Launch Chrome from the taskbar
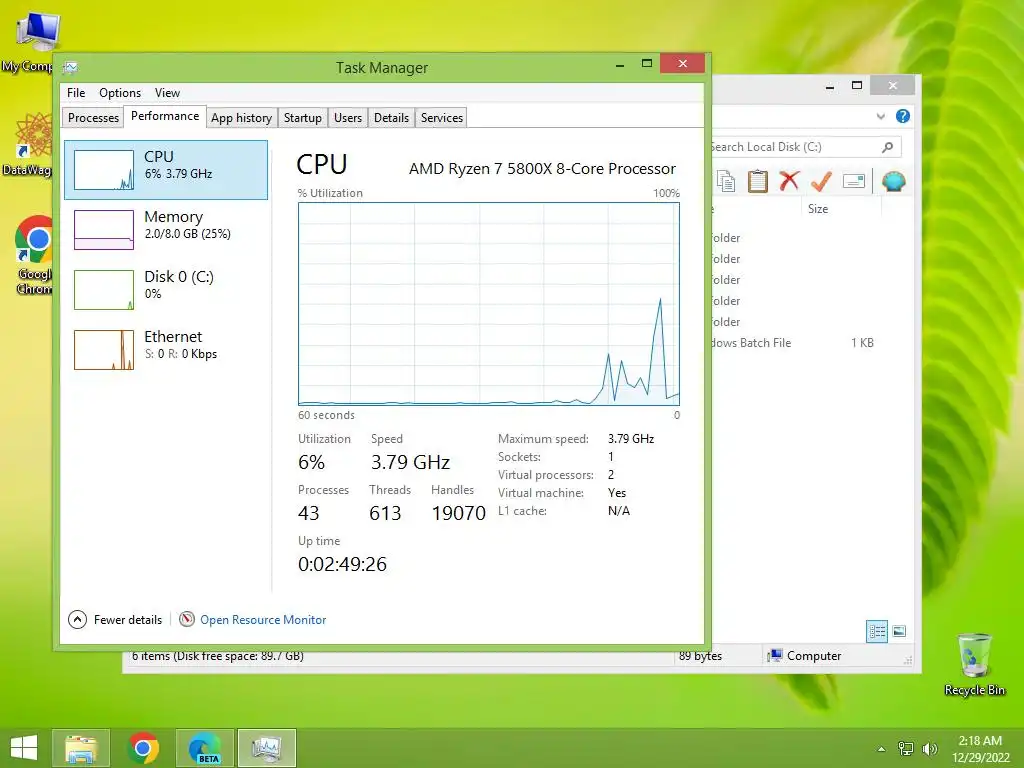This screenshot has width=1024, height=768. coord(143,748)
